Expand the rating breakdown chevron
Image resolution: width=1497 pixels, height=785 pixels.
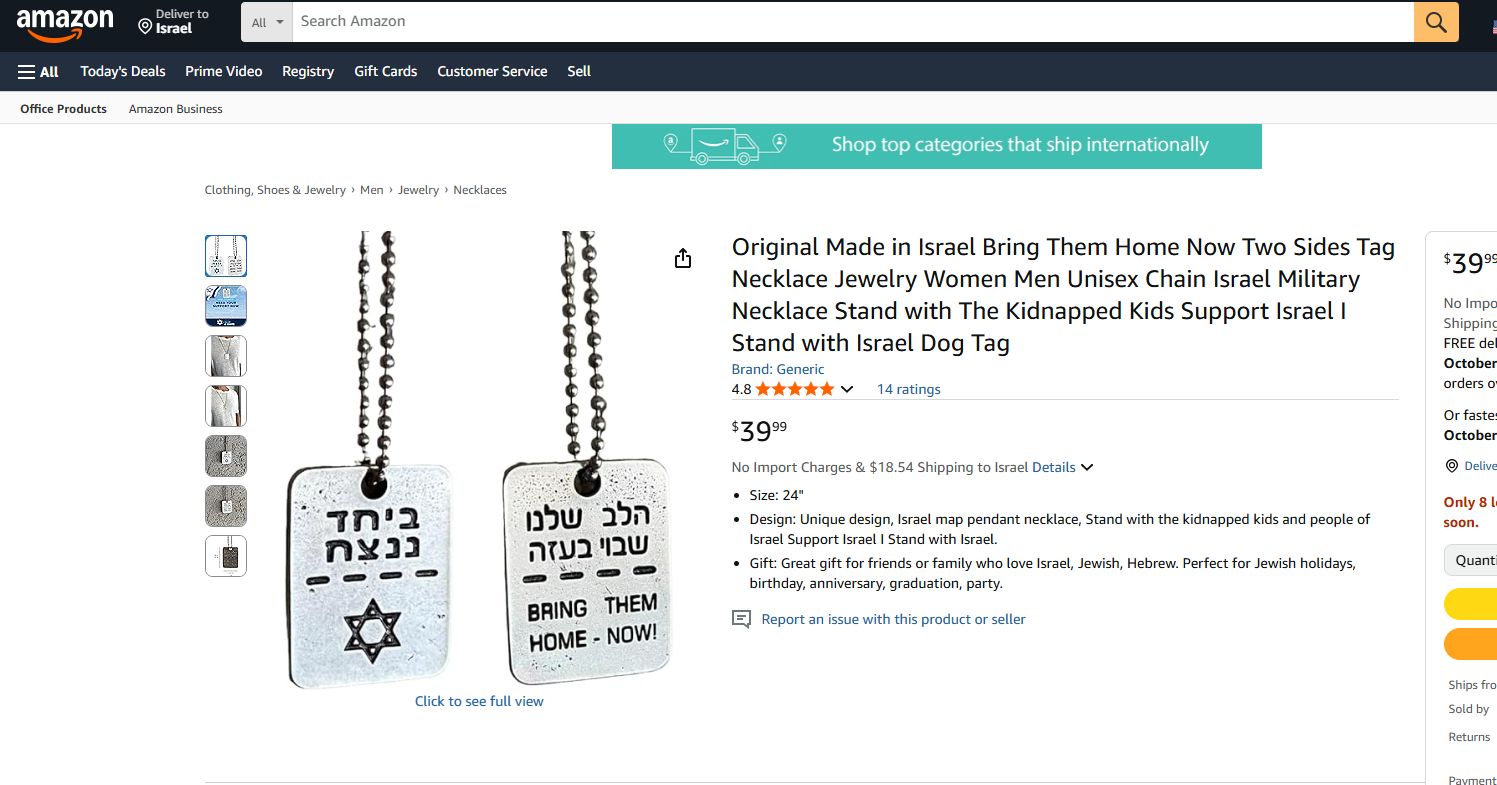coord(847,389)
